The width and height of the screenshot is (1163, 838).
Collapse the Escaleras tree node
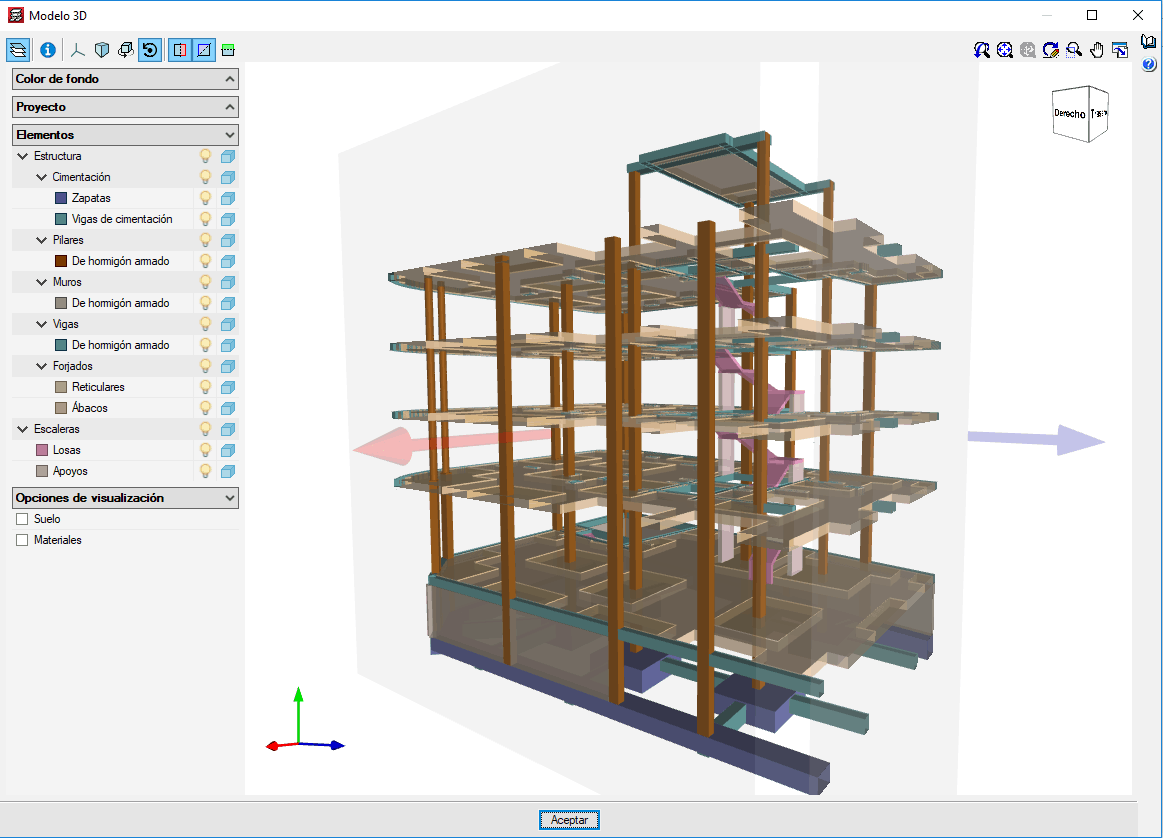(x=22, y=429)
